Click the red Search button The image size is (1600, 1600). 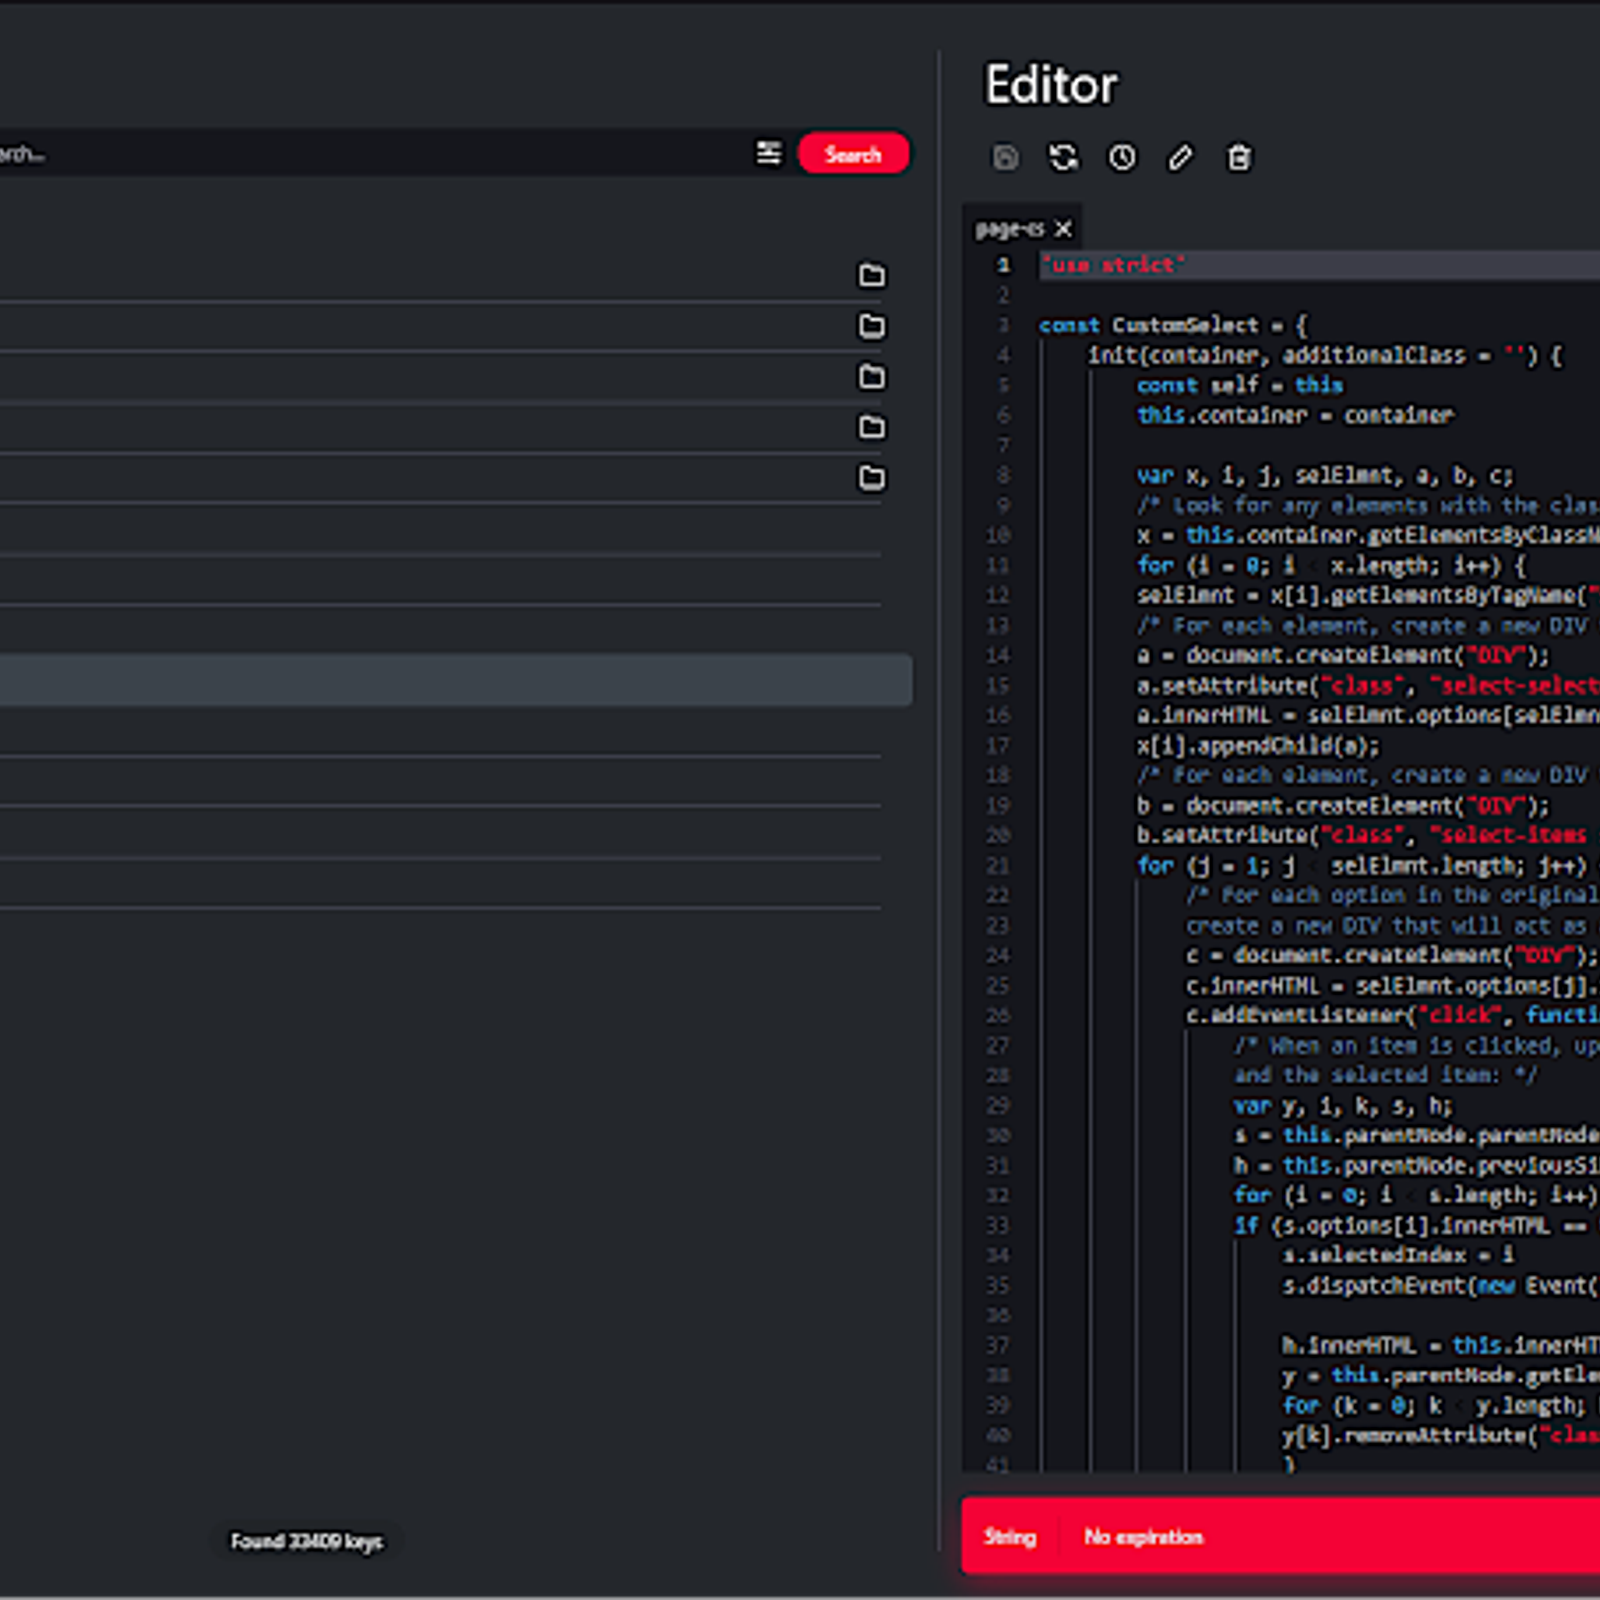tap(853, 154)
